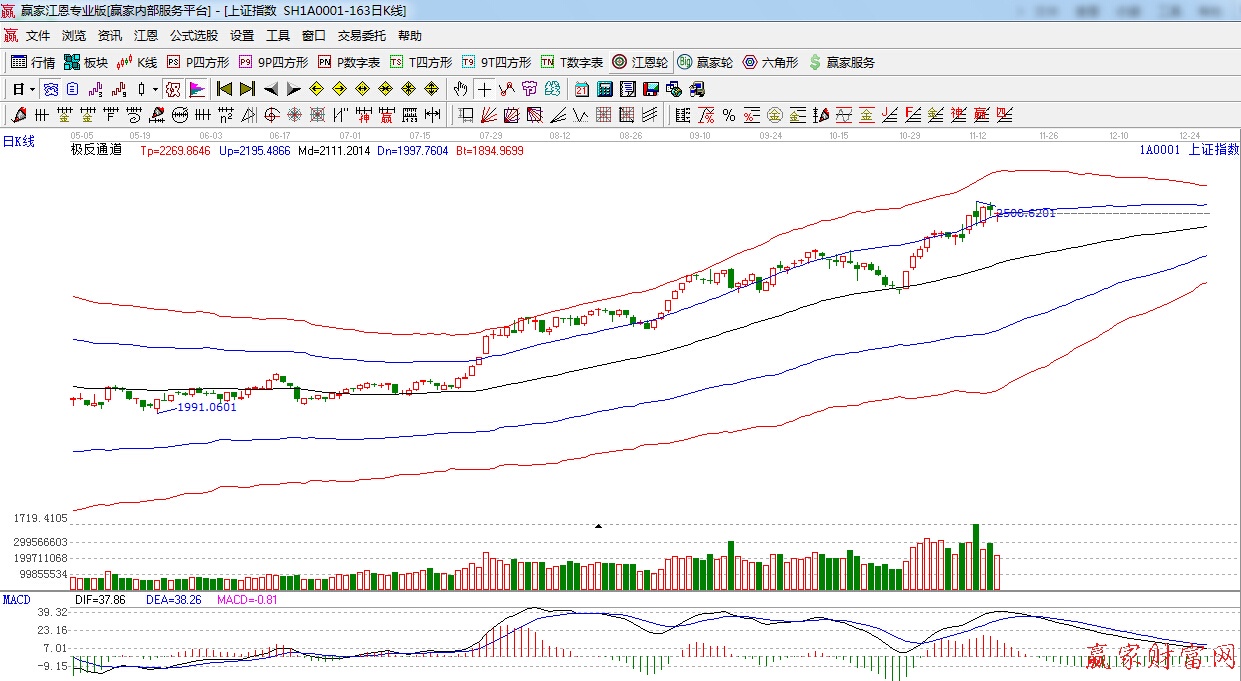Expand the candlestick style dropdown arrow
Screen dimensions: 1241x681
155,89
